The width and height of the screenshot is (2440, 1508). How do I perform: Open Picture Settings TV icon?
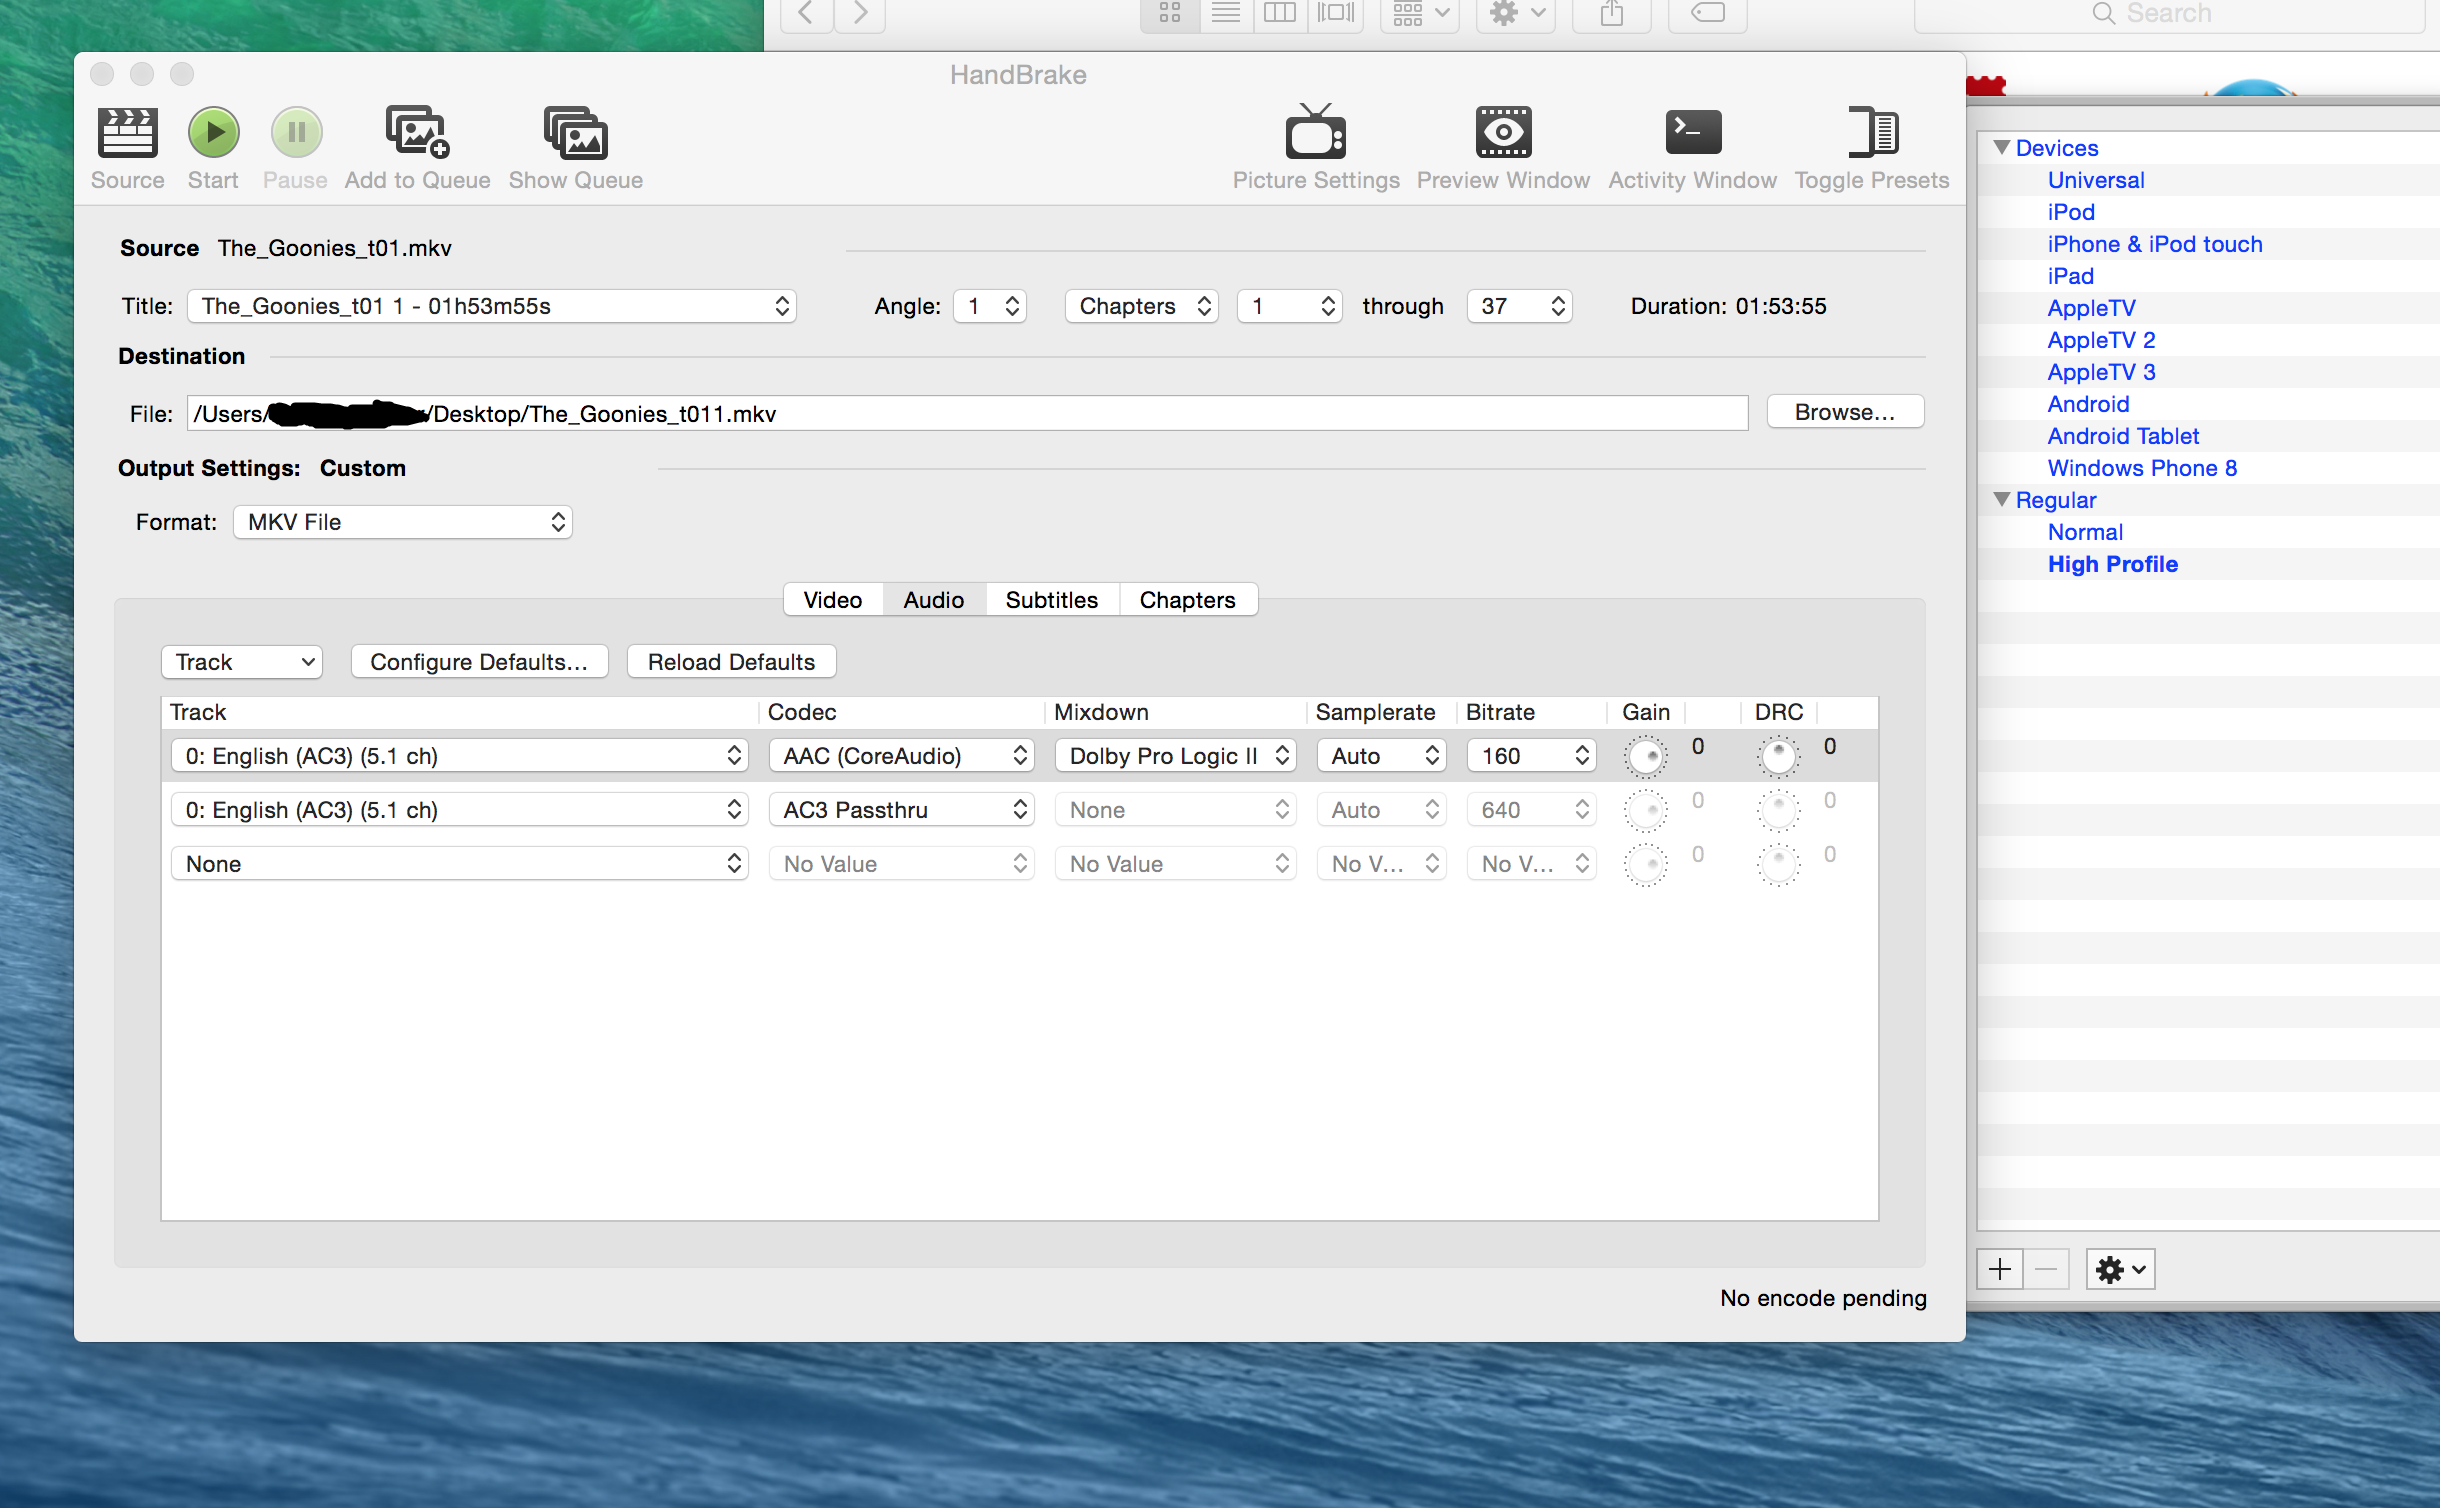(1316, 131)
